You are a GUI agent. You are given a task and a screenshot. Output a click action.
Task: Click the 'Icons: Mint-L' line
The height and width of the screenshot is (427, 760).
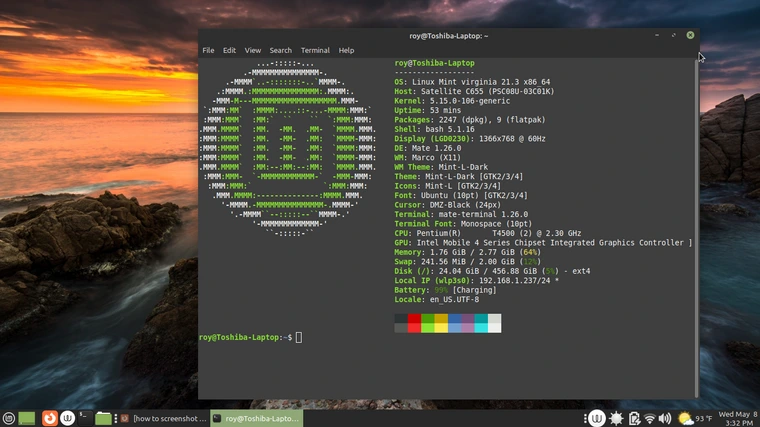pyautogui.click(x=447, y=186)
